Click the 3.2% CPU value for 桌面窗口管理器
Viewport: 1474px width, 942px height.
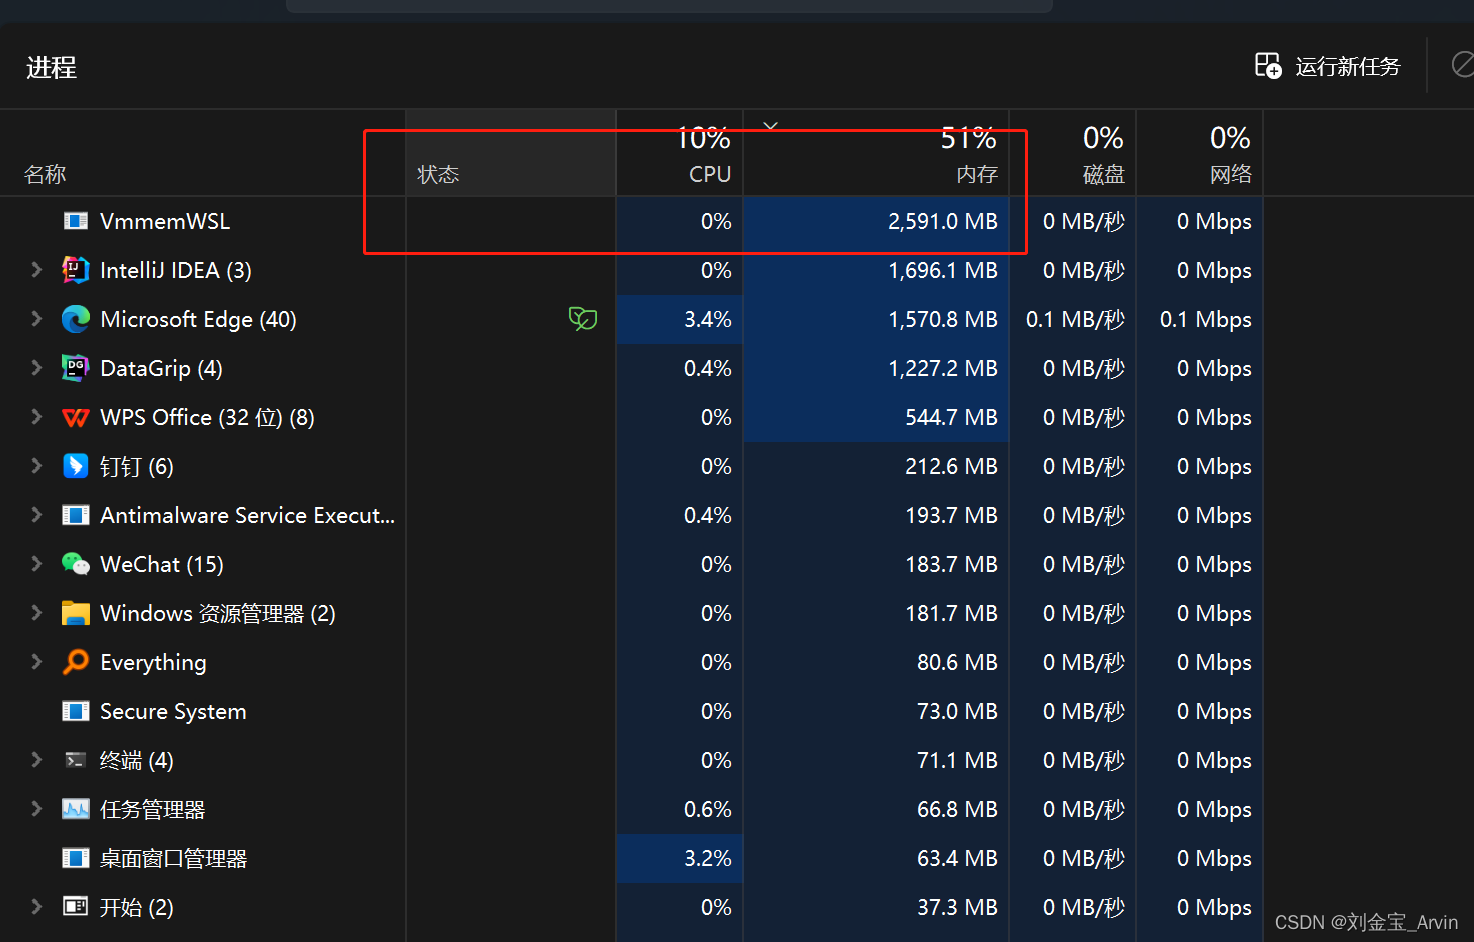[708, 858]
